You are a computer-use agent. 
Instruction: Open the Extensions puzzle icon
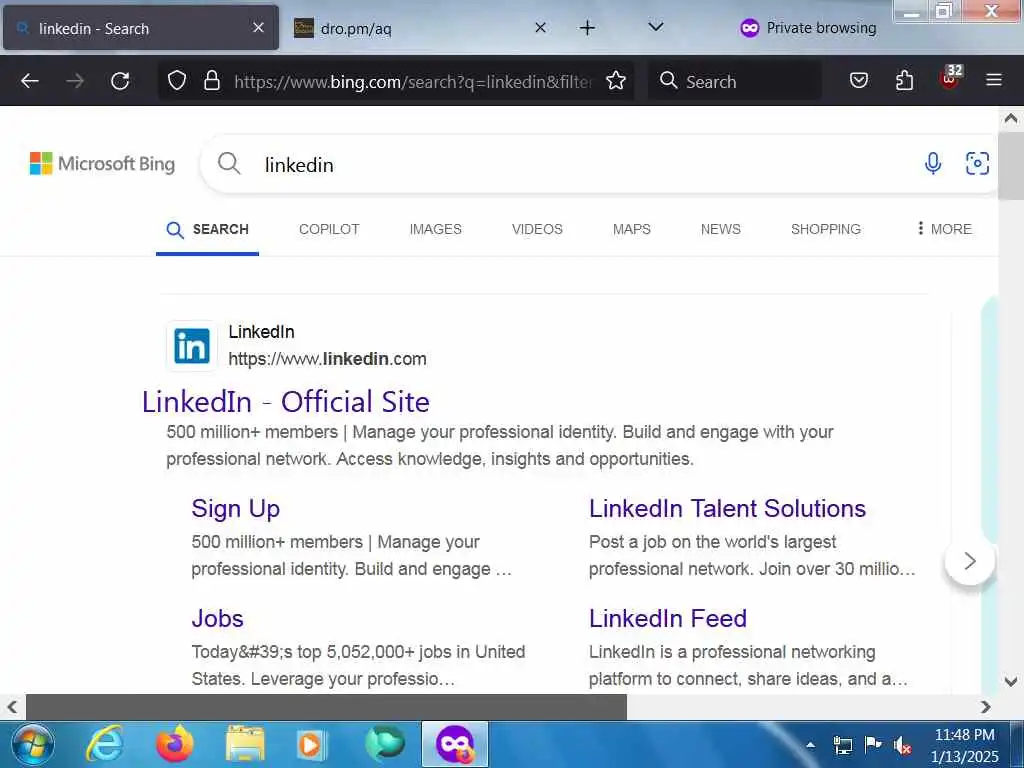pos(904,80)
